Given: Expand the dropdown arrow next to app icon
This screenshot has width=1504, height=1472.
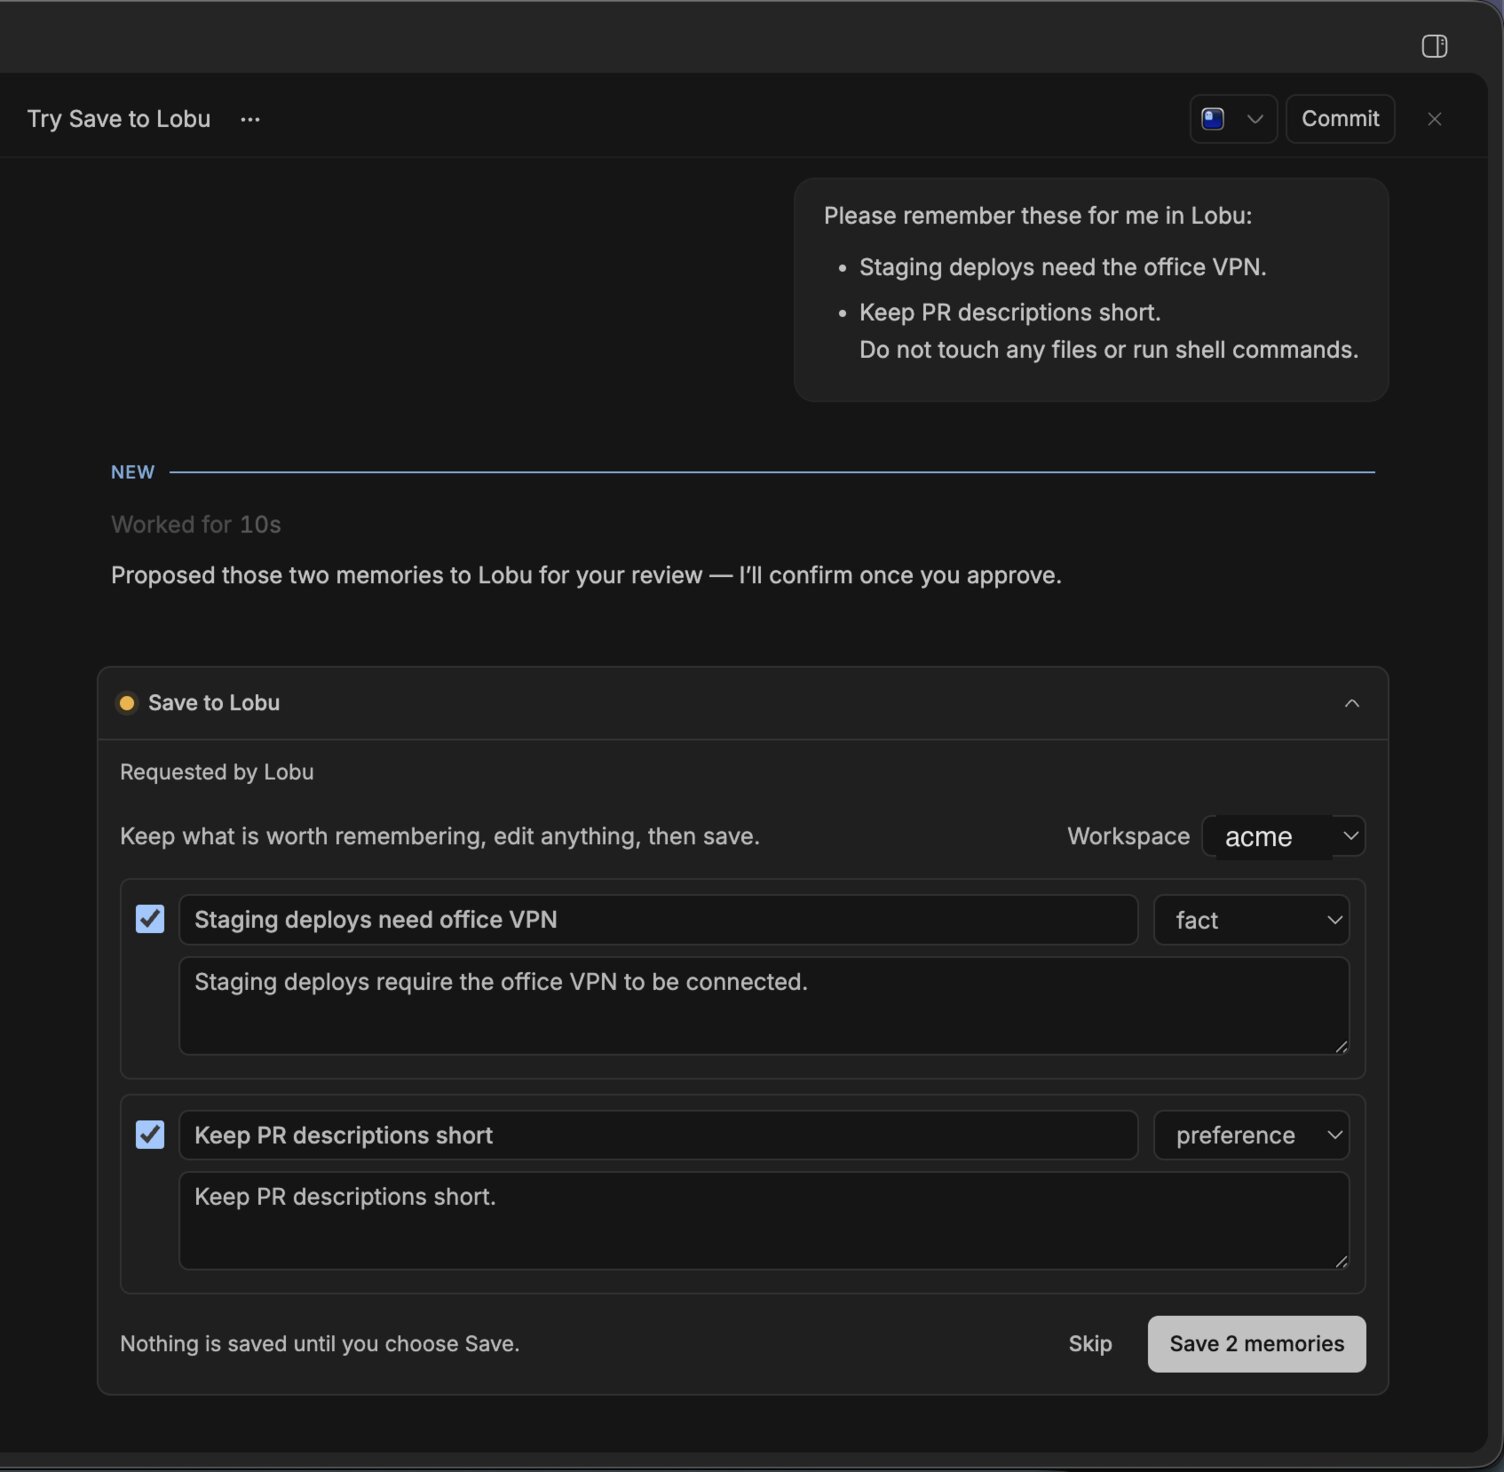Looking at the screenshot, I should point(1255,119).
